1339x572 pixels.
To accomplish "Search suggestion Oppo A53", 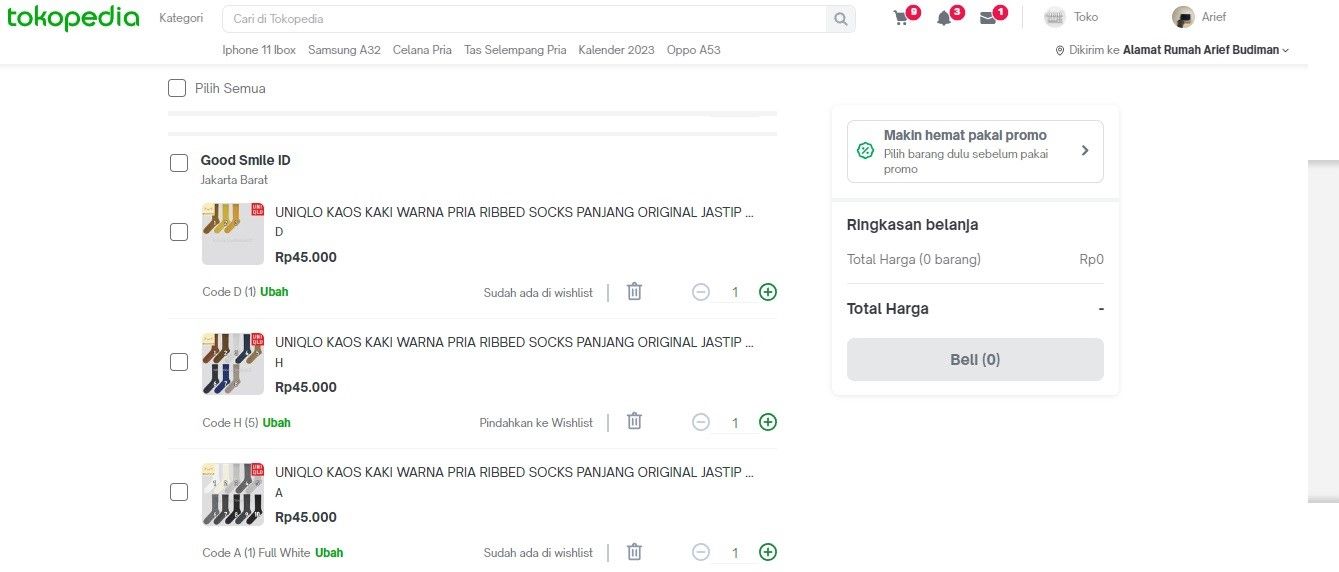I will [x=694, y=50].
